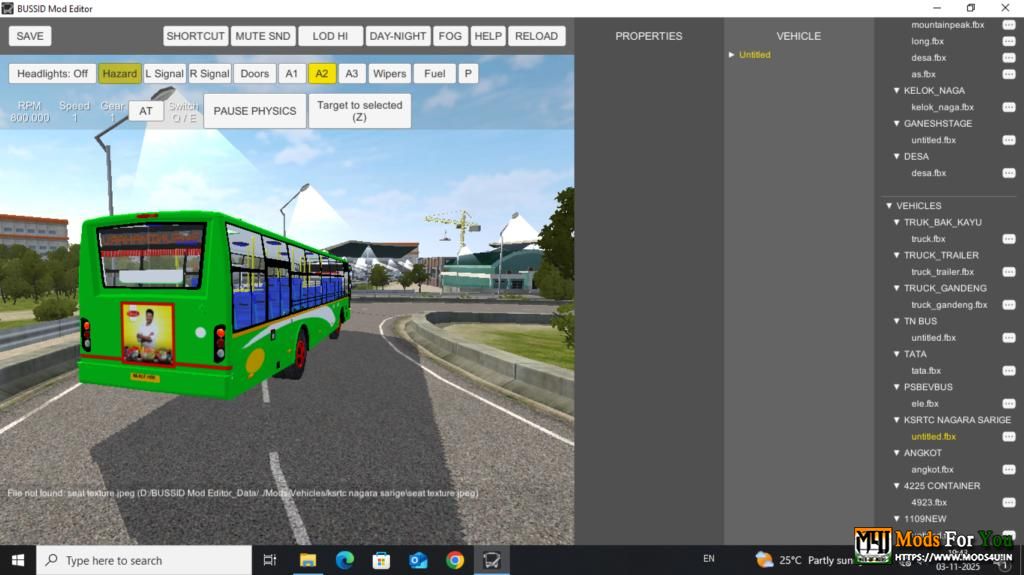Screen dimensions: 1024x575
Task: Collapse the DESA folder
Action: pyautogui.click(x=897, y=156)
